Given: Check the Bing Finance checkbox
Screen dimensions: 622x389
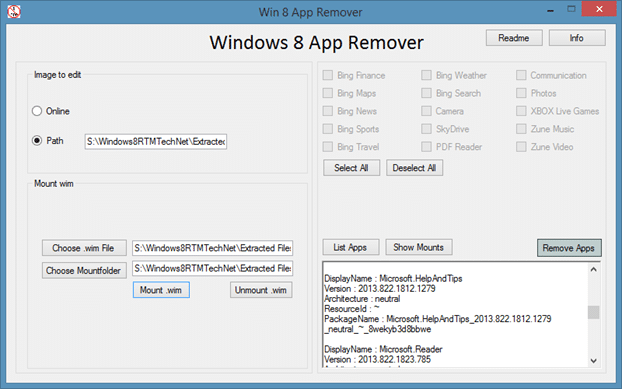Looking at the screenshot, I should point(328,75).
